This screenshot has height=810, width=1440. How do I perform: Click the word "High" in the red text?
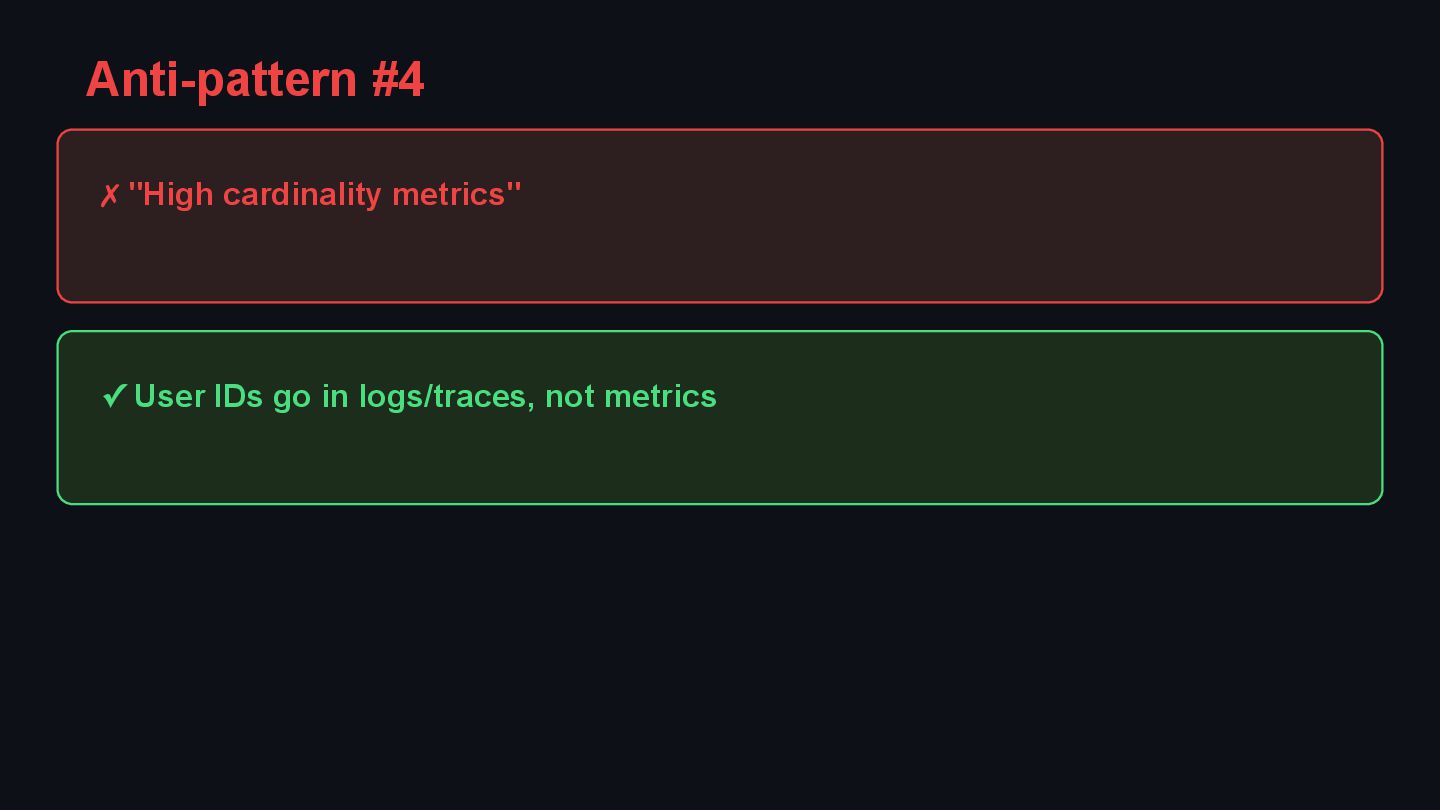pyautogui.click(x=178, y=194)
